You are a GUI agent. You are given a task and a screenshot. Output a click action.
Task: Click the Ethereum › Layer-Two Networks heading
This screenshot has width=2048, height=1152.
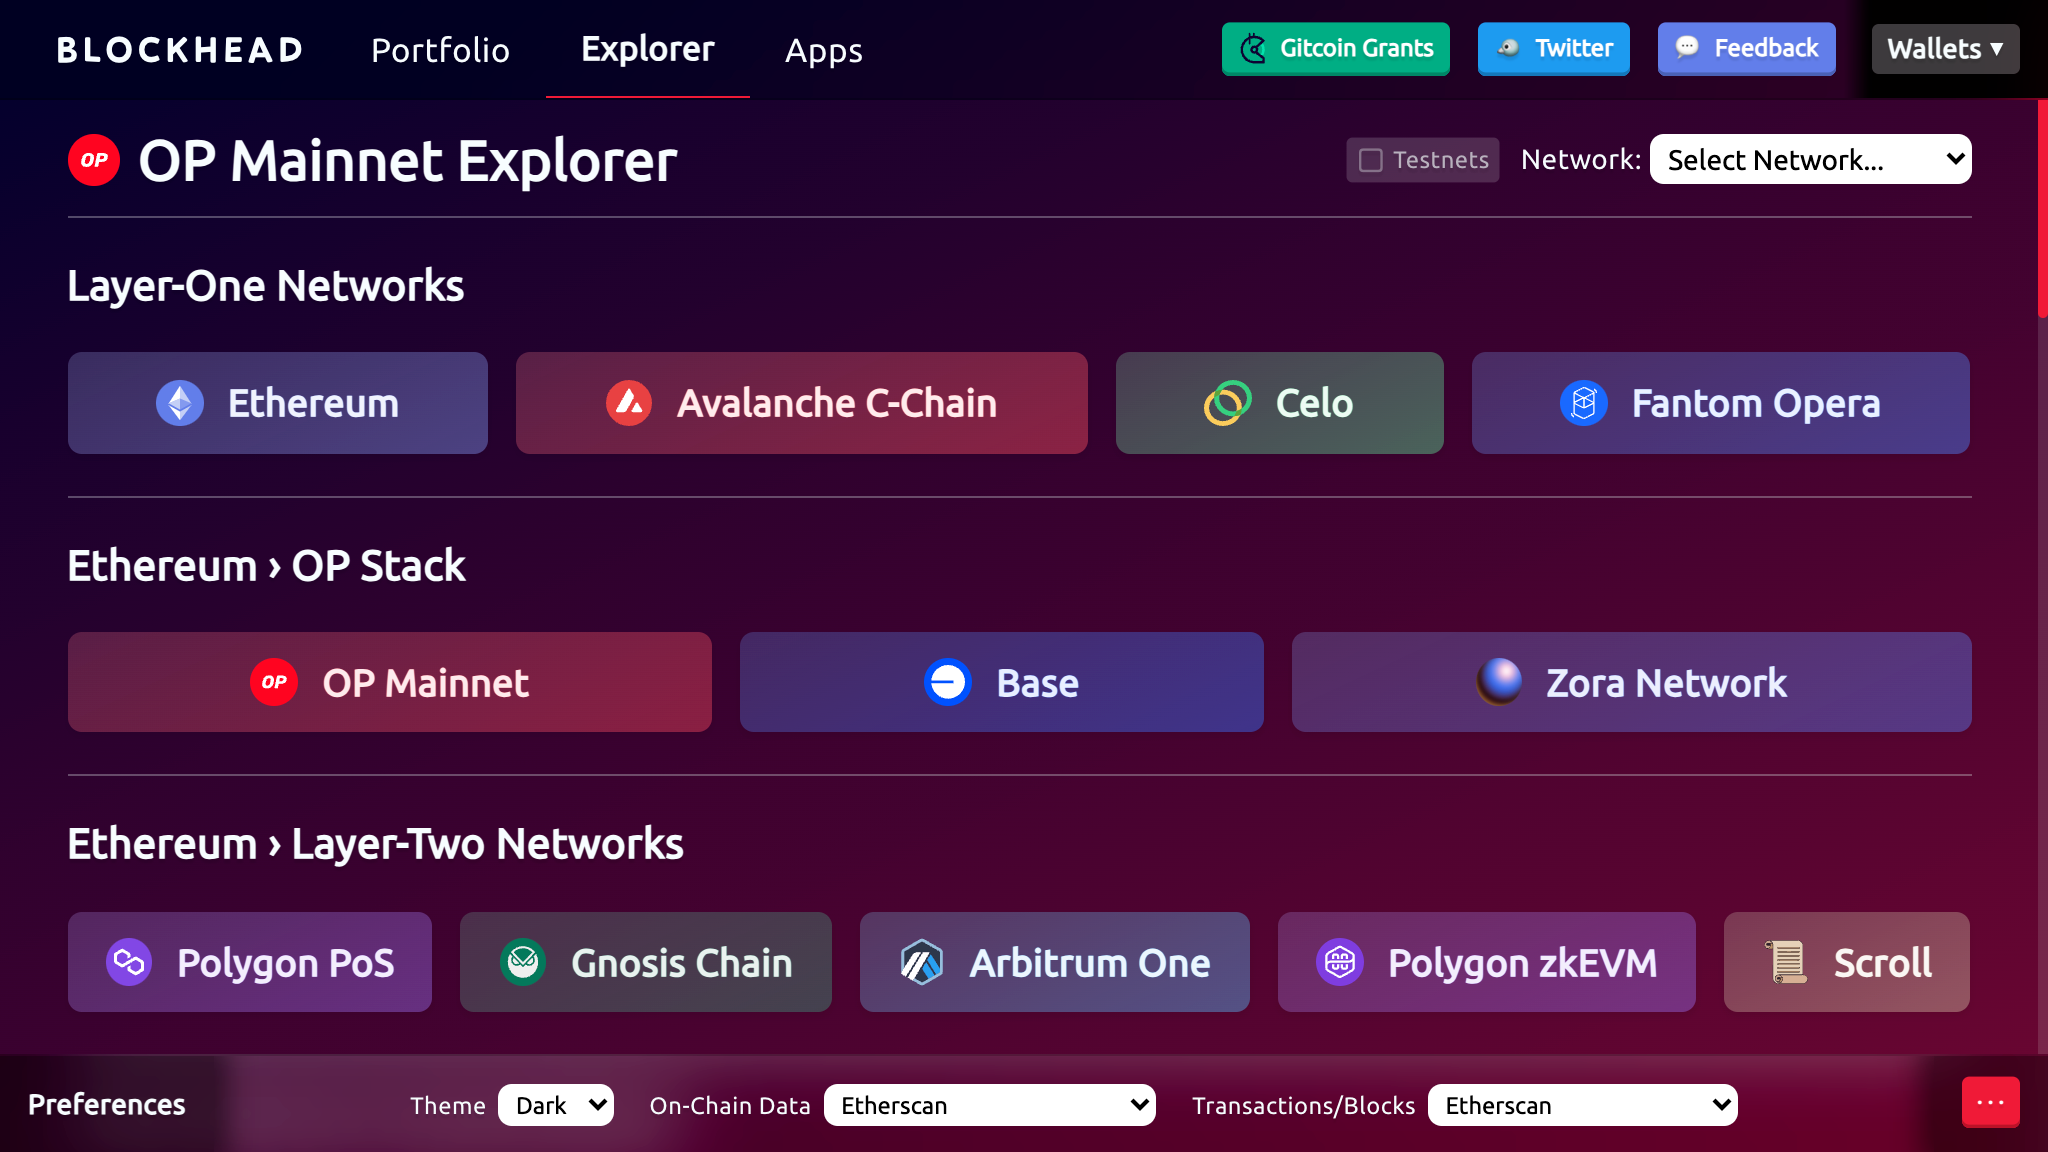click(x=375, y=844)
